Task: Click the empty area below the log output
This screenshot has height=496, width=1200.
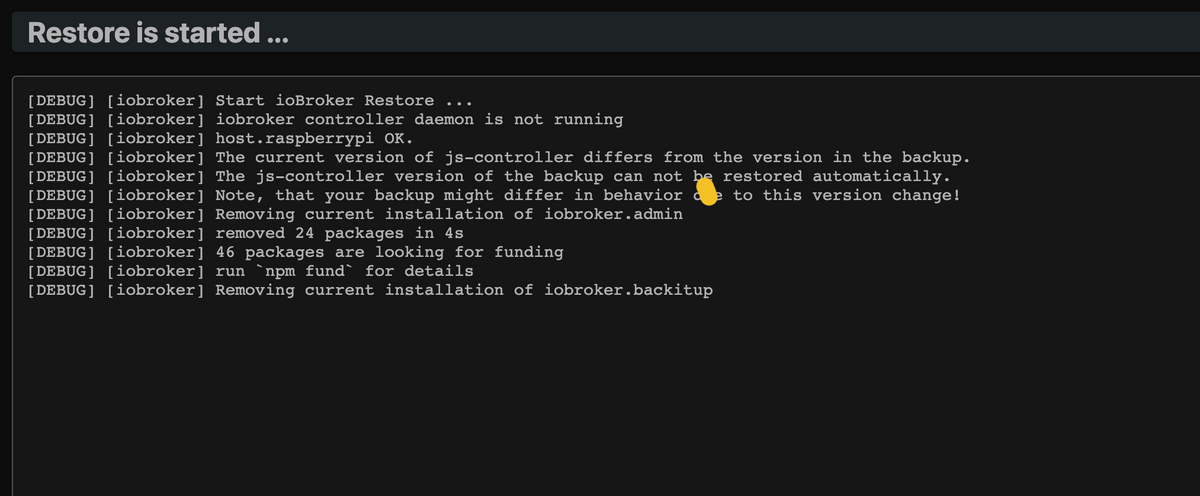Action: [600, 400]
